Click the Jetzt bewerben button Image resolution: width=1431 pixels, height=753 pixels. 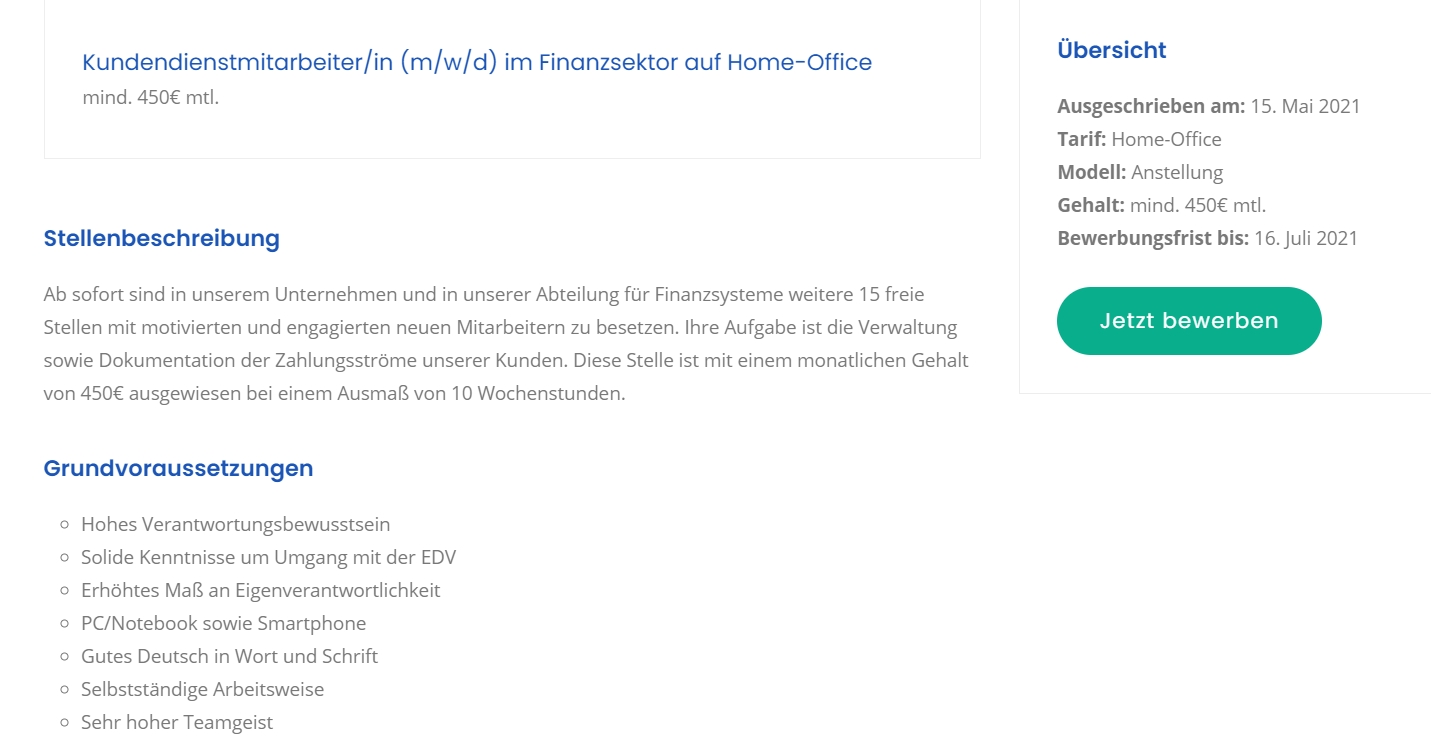(1189, 321)
